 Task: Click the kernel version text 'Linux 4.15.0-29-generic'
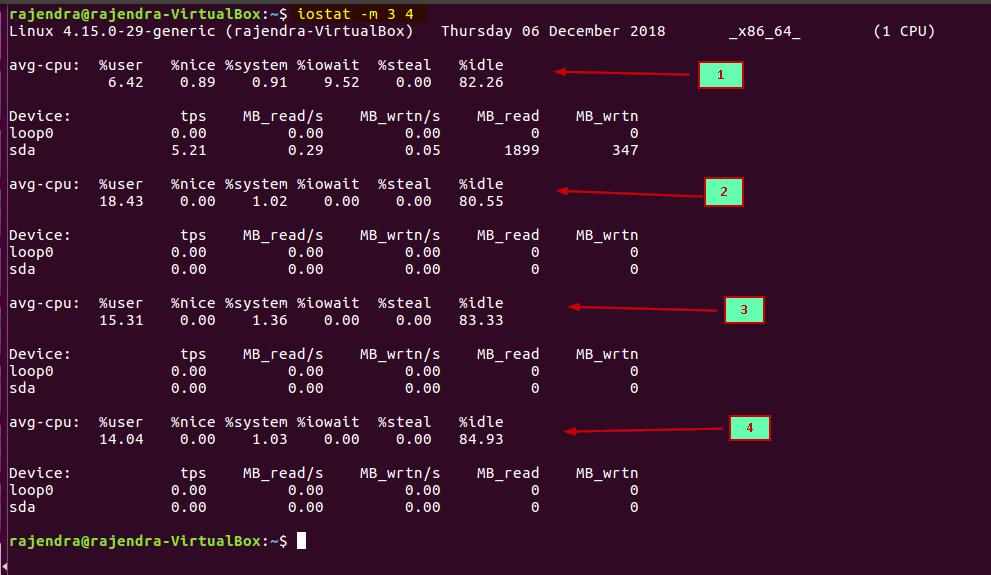coord(112,32)
